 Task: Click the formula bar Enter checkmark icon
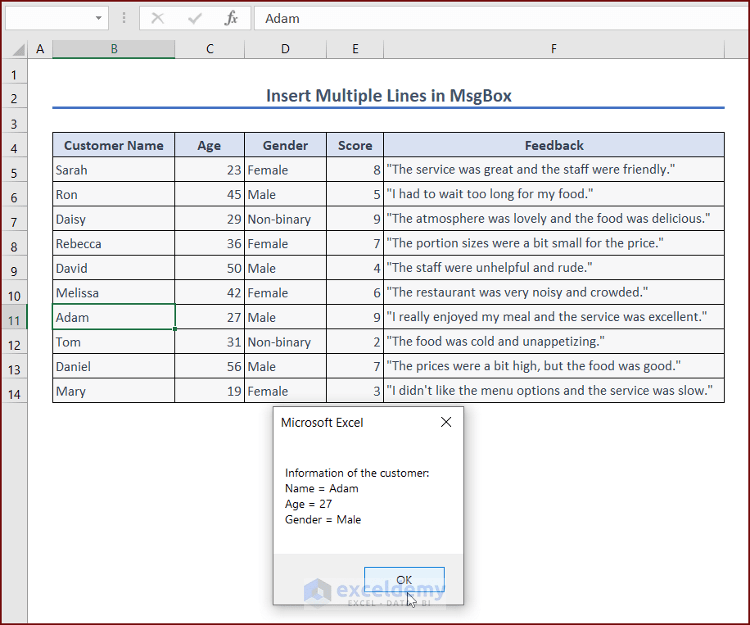click(195, 19)
